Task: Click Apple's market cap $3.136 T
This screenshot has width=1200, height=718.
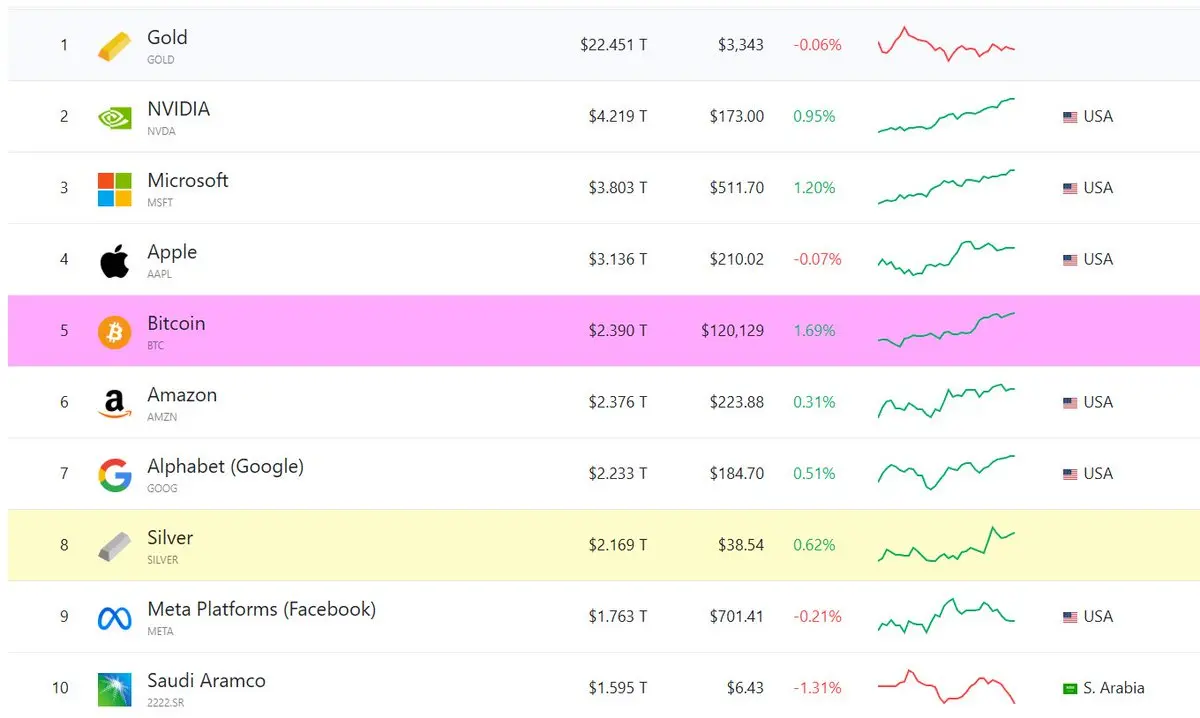Action: click(x=618, y=260)
